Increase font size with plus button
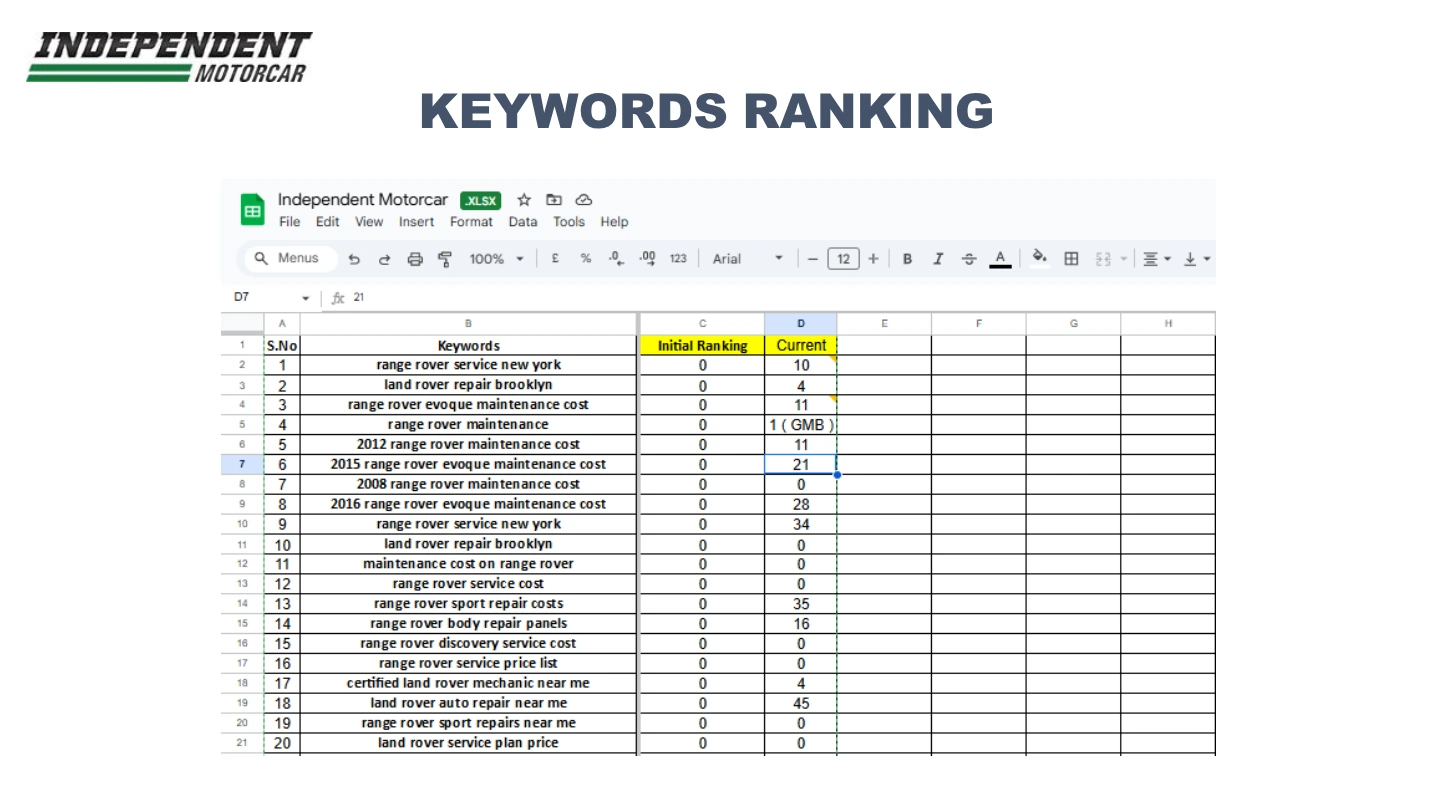Image resolution: width=1440 pixels, height=810 pixels. [873, 259]
